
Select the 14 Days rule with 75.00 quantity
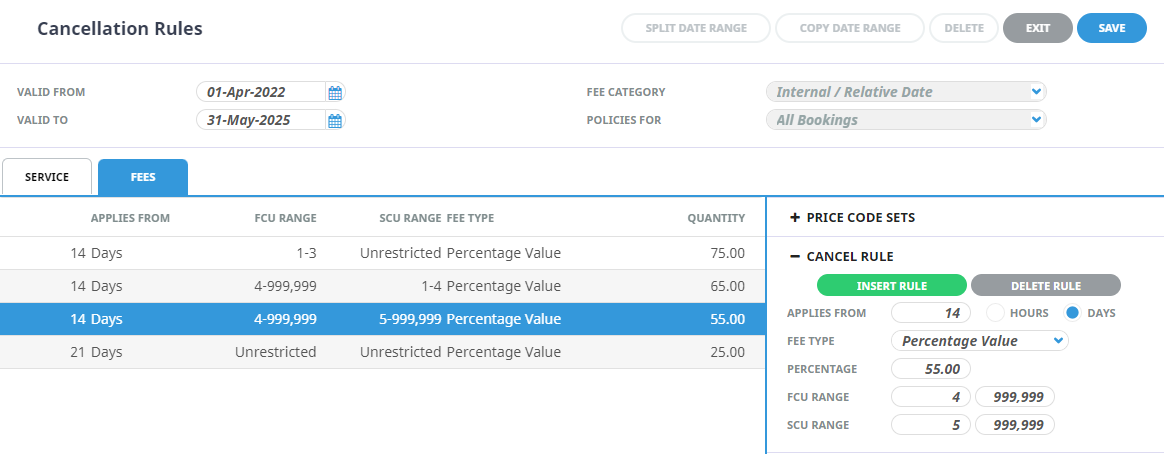[x=380, y=253]
